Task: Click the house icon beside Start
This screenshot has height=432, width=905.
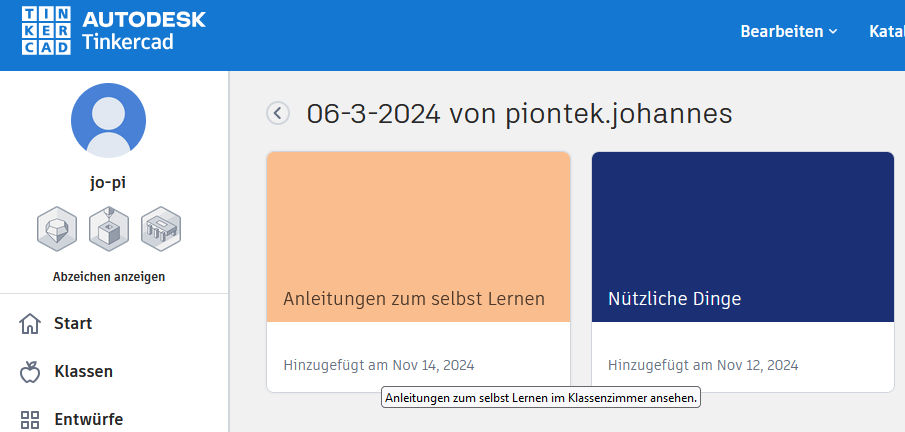Action: (x=31, y=324)
